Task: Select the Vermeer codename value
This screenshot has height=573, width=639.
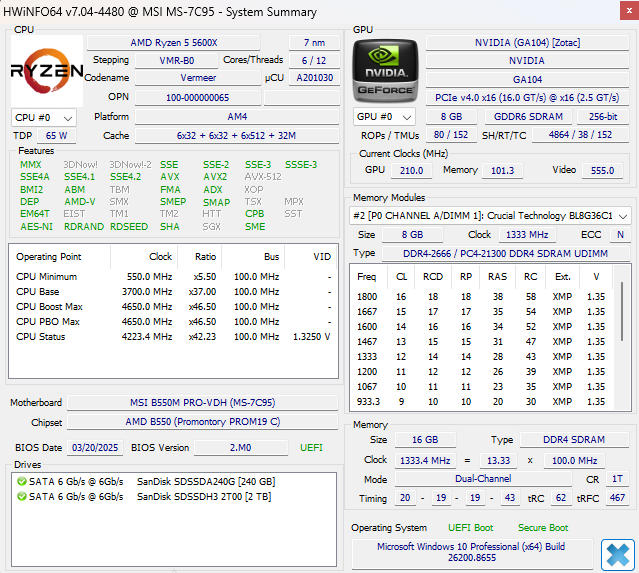Action: pos(198,78)
